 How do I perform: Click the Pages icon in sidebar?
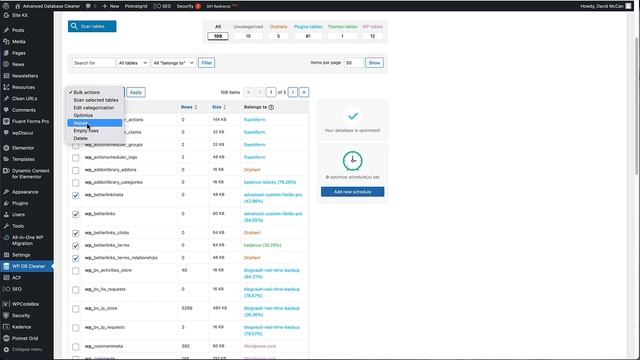[x=6, y=53]
